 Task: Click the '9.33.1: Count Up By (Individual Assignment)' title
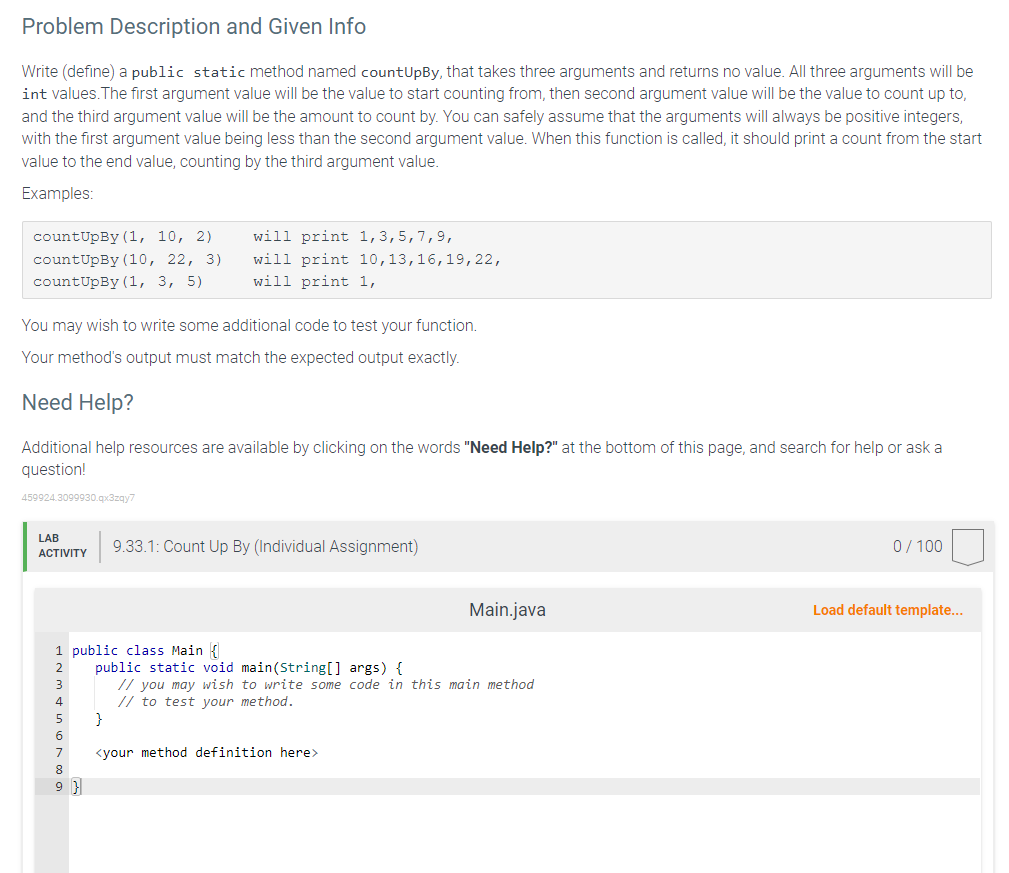click(x=265, y=546)
